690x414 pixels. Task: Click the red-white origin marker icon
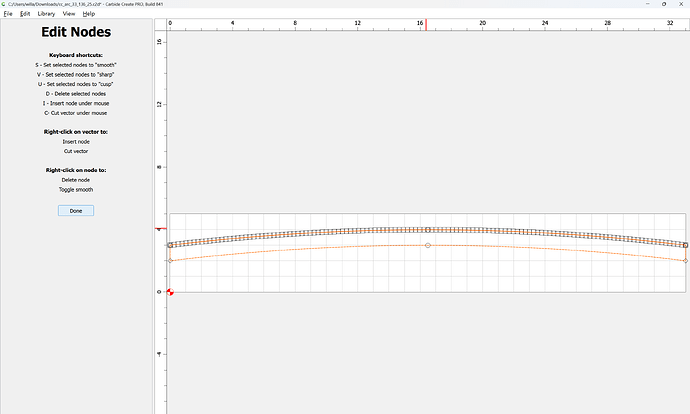pyautogui.click(x=170, y=292)
